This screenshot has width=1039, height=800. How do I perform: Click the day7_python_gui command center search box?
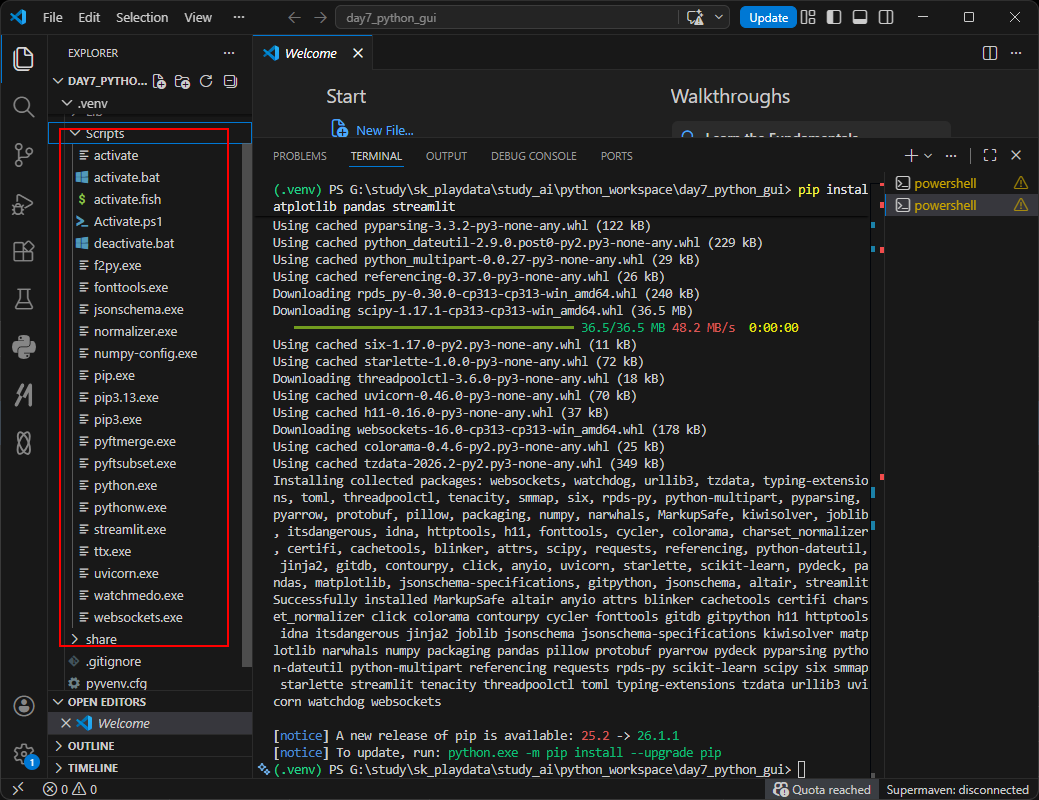tap(507, 18)
